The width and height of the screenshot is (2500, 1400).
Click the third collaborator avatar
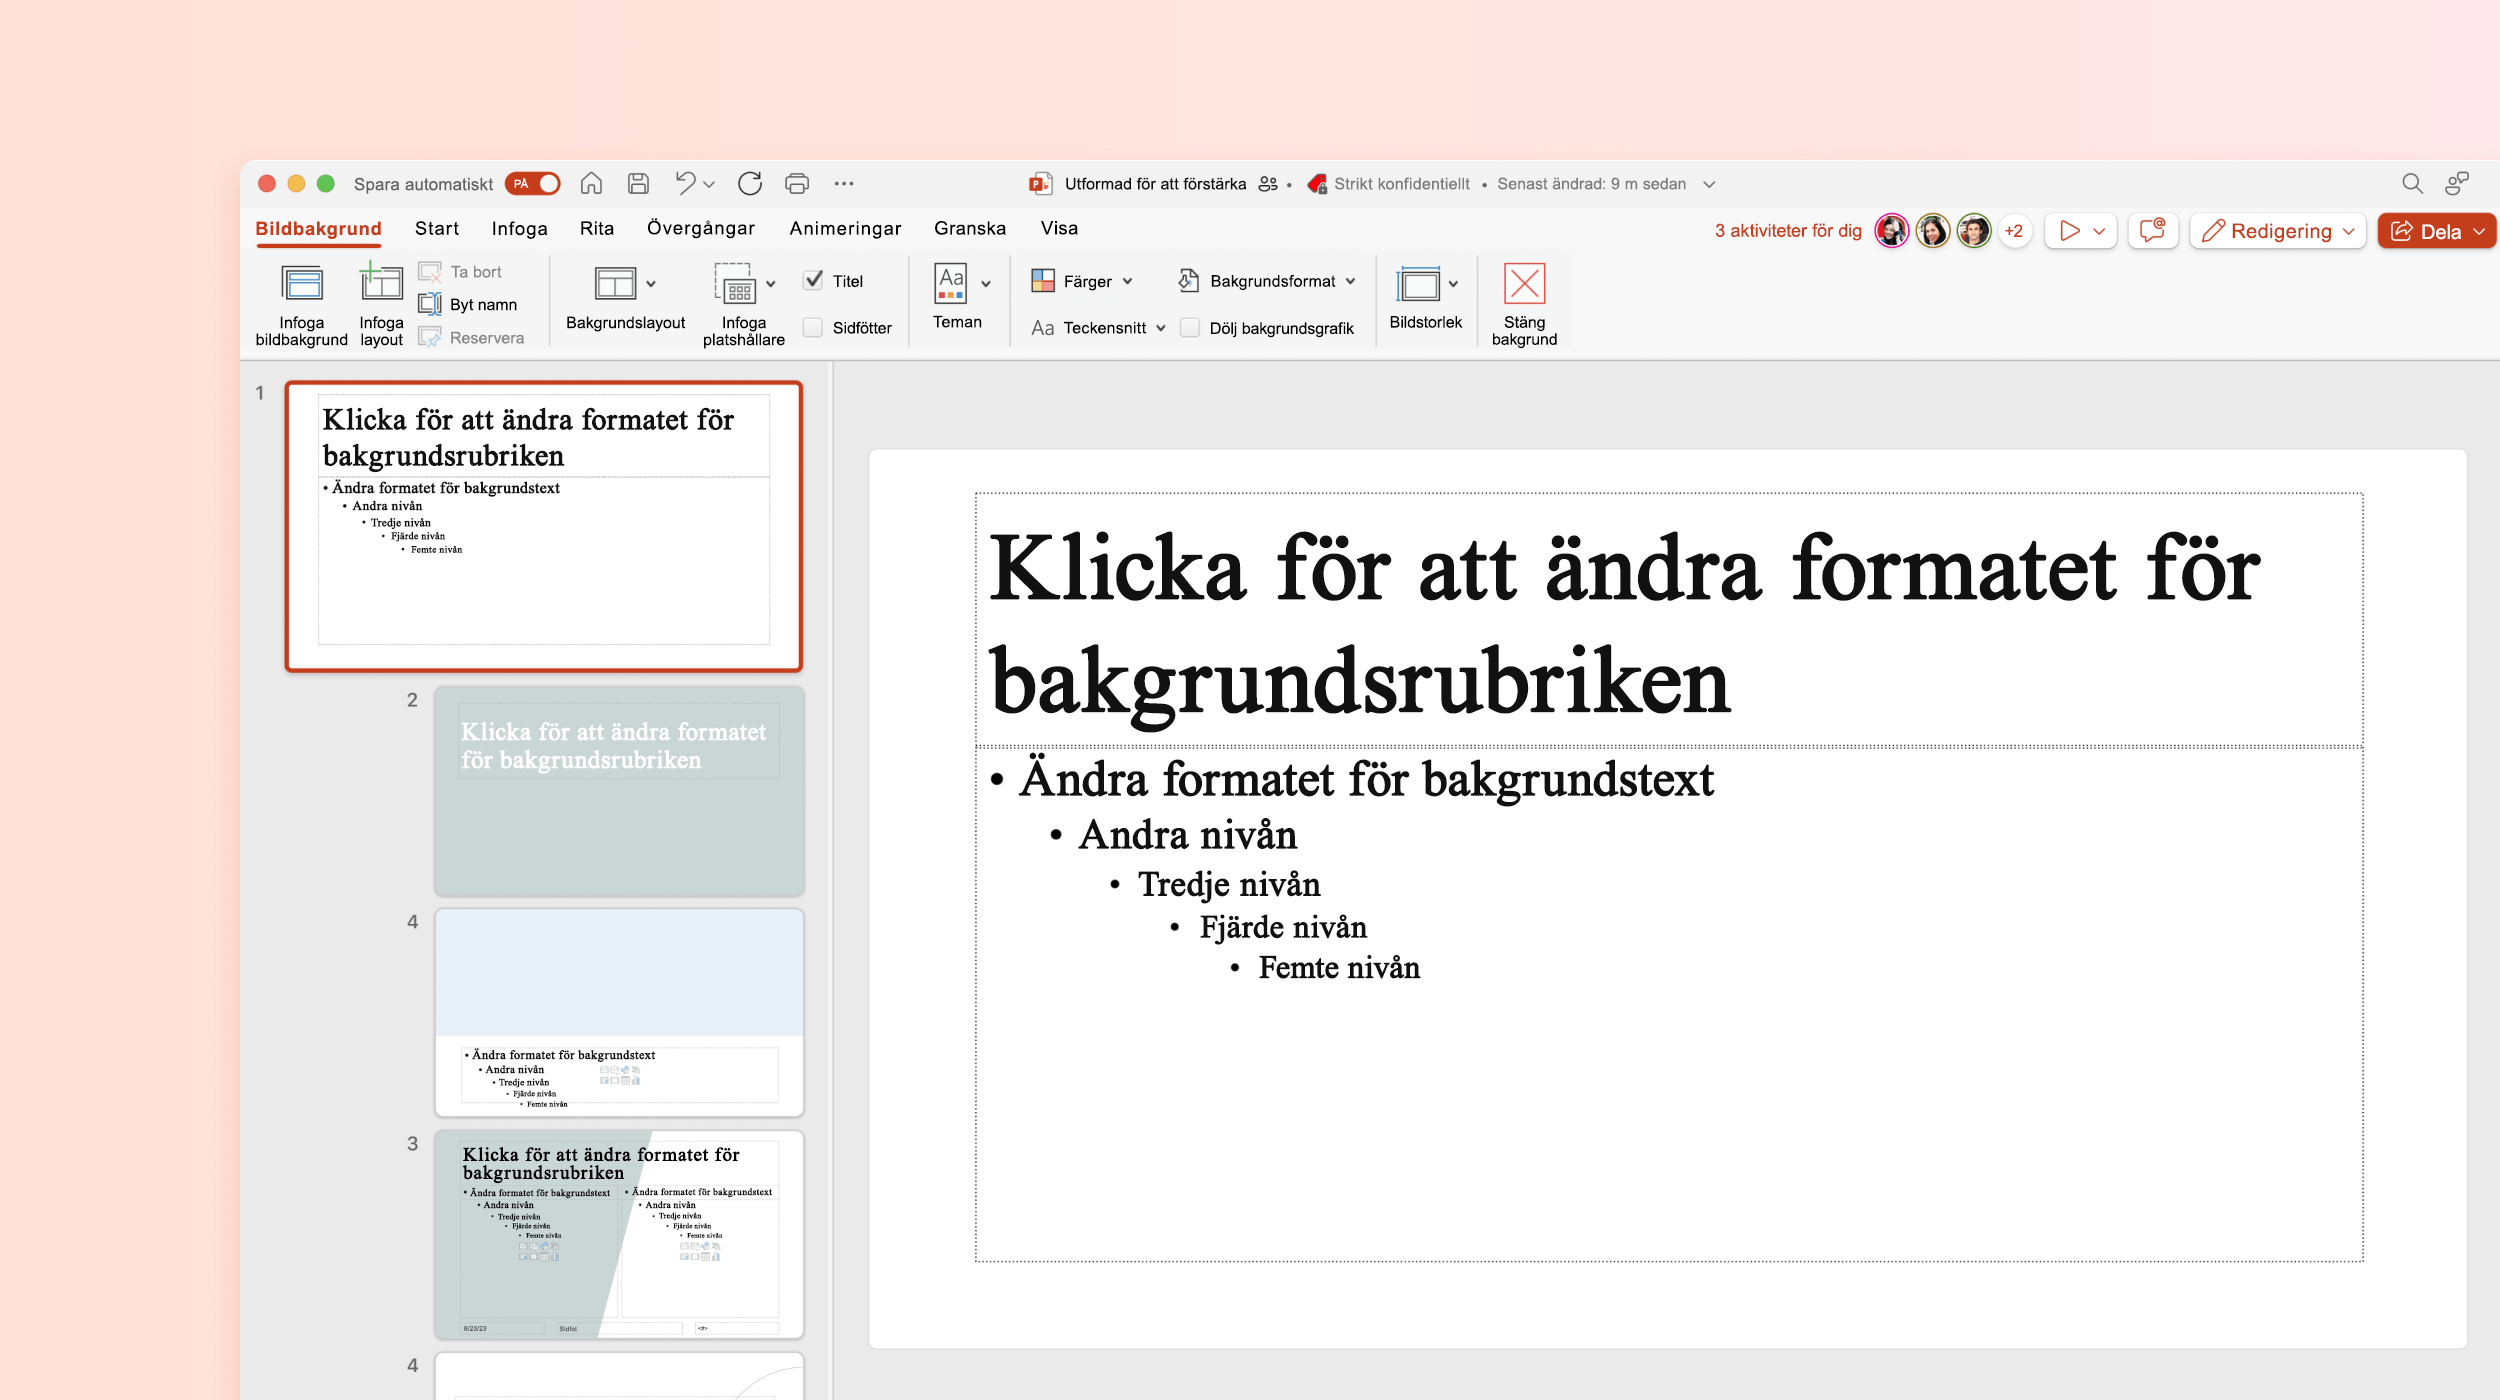[1973, 231]
